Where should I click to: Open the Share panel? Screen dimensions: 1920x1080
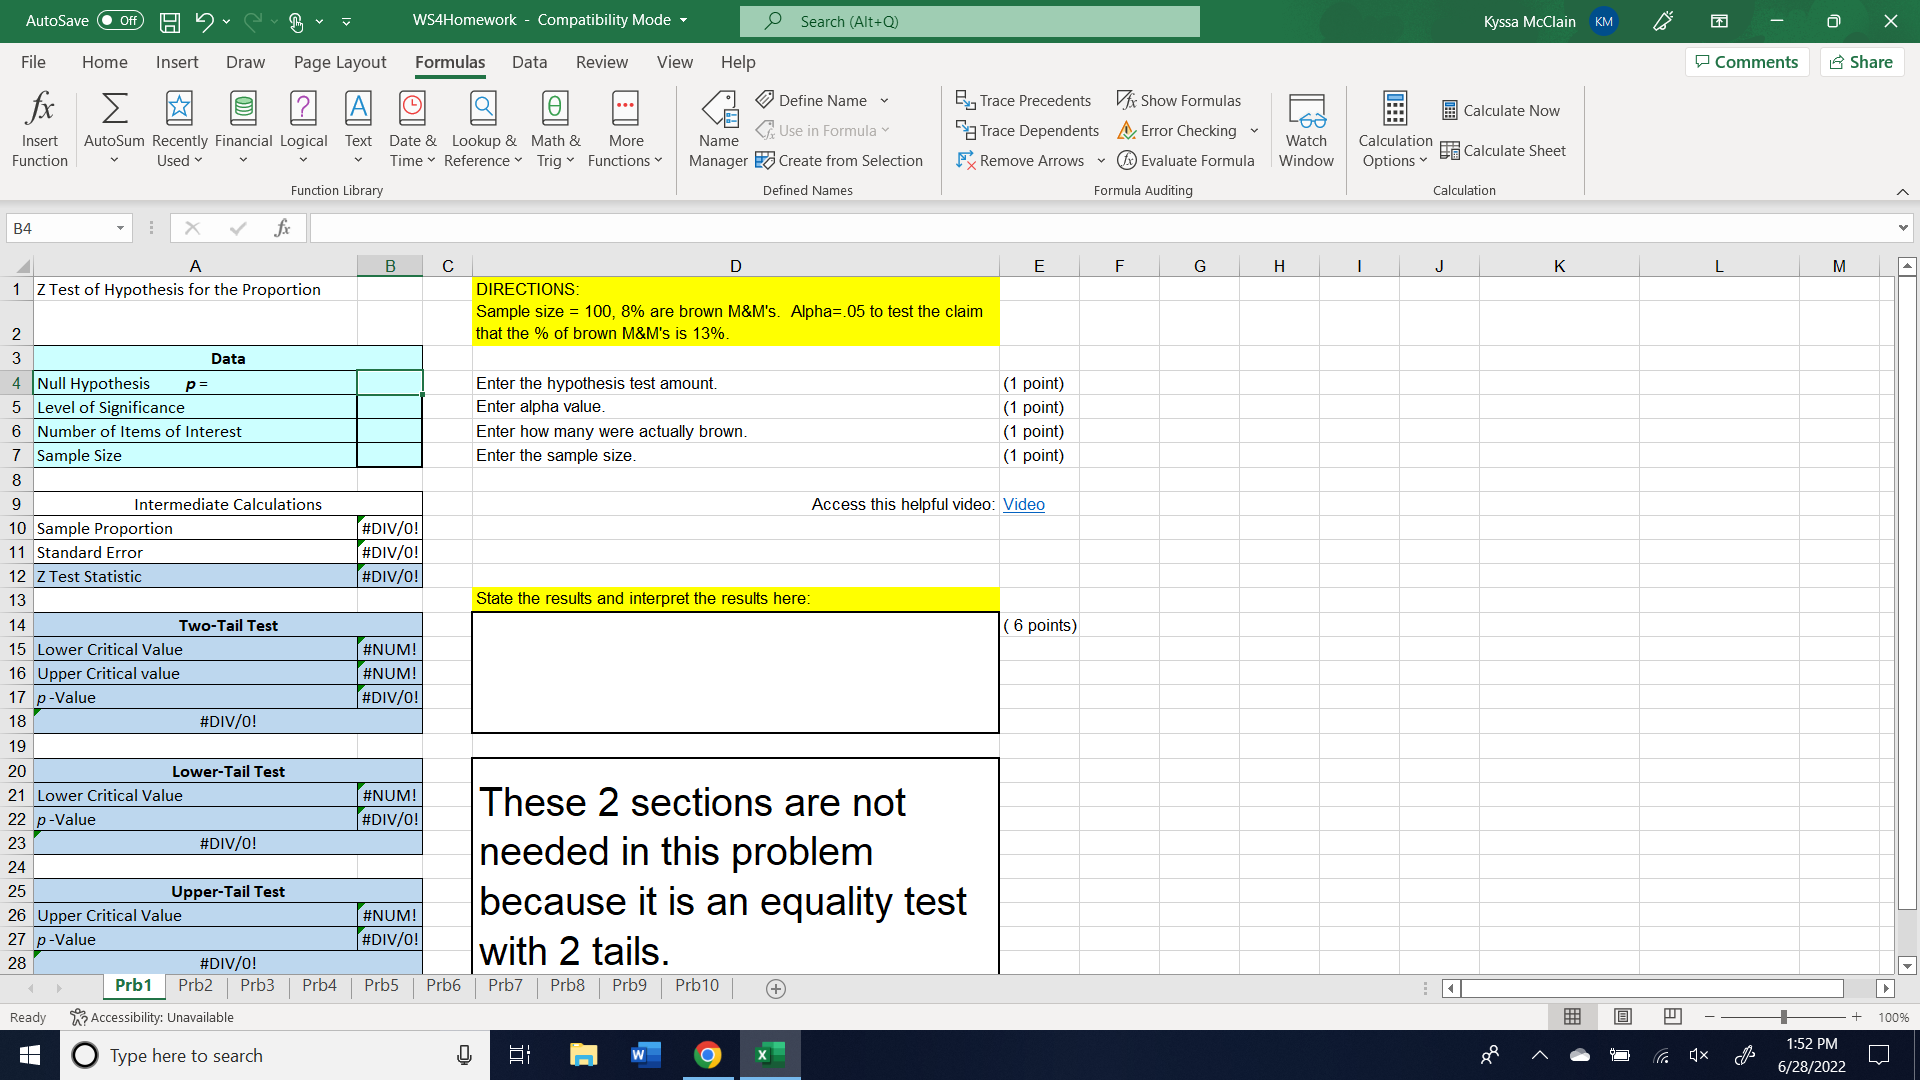point(1860,61)
